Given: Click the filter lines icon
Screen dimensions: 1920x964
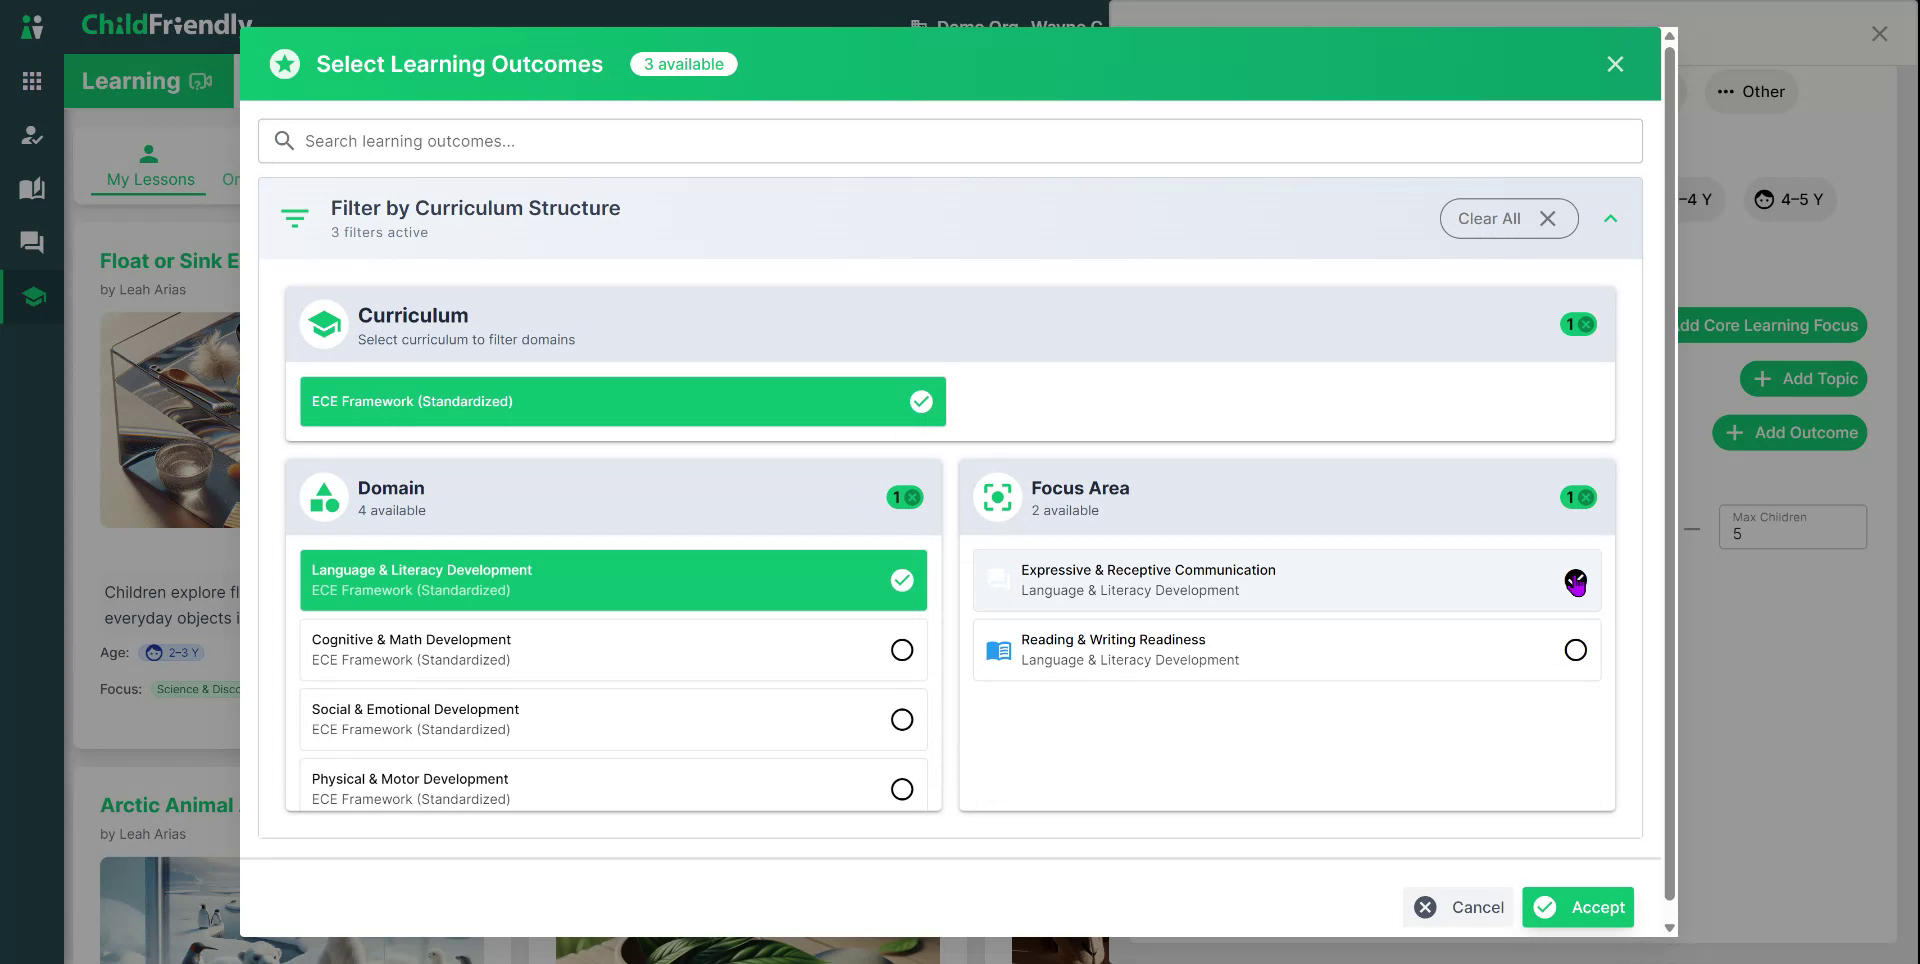Looking at the screenshot, I should click(x=295, y=218).
